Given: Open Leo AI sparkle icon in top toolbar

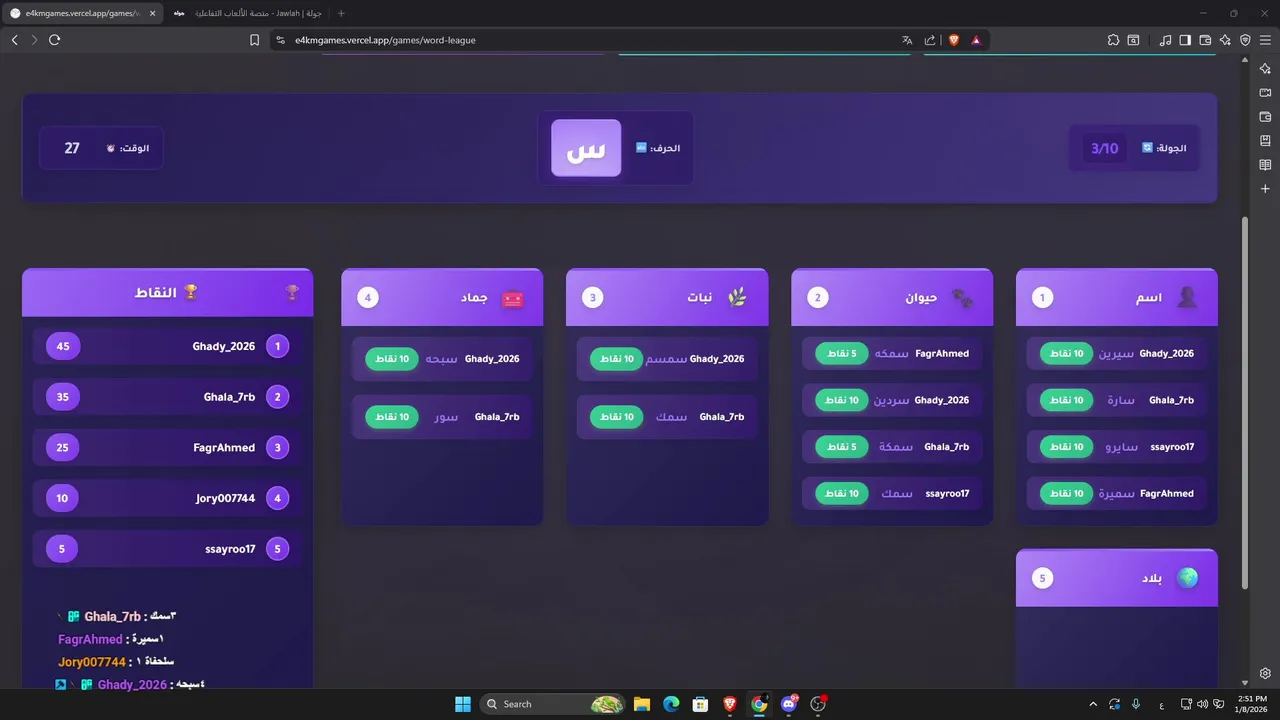Looking at the screenshot, I should point(1225,40).
